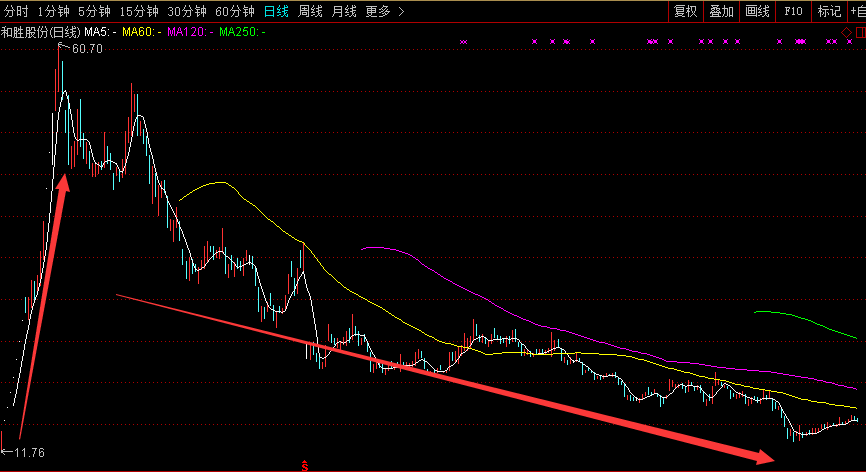This screenshot has width=866, height=472.
Task: Click the 11.76 low price label
Action: pos(29,453)
